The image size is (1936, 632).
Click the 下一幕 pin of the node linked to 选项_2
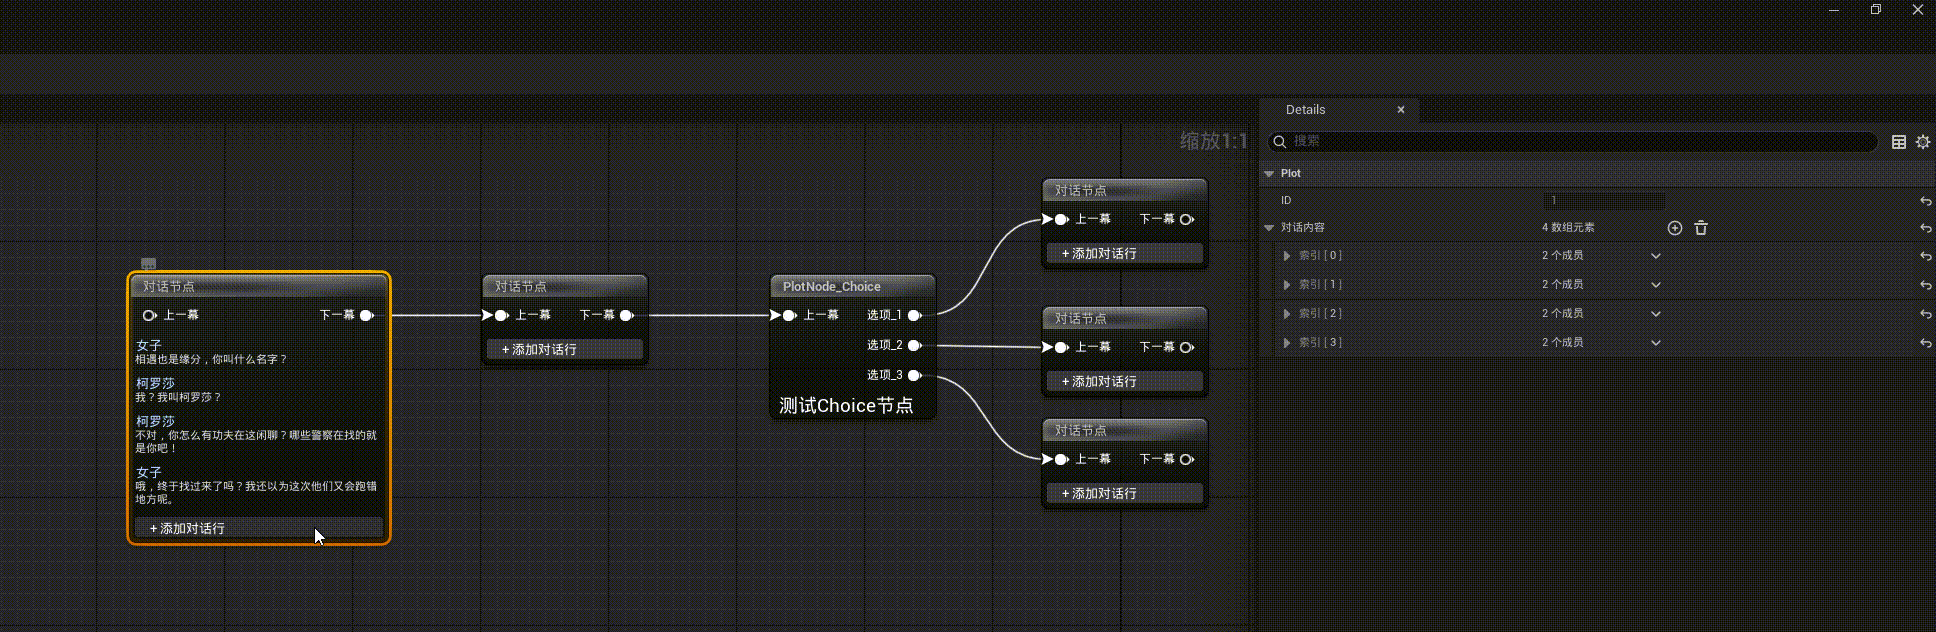tap(1186, 347)
